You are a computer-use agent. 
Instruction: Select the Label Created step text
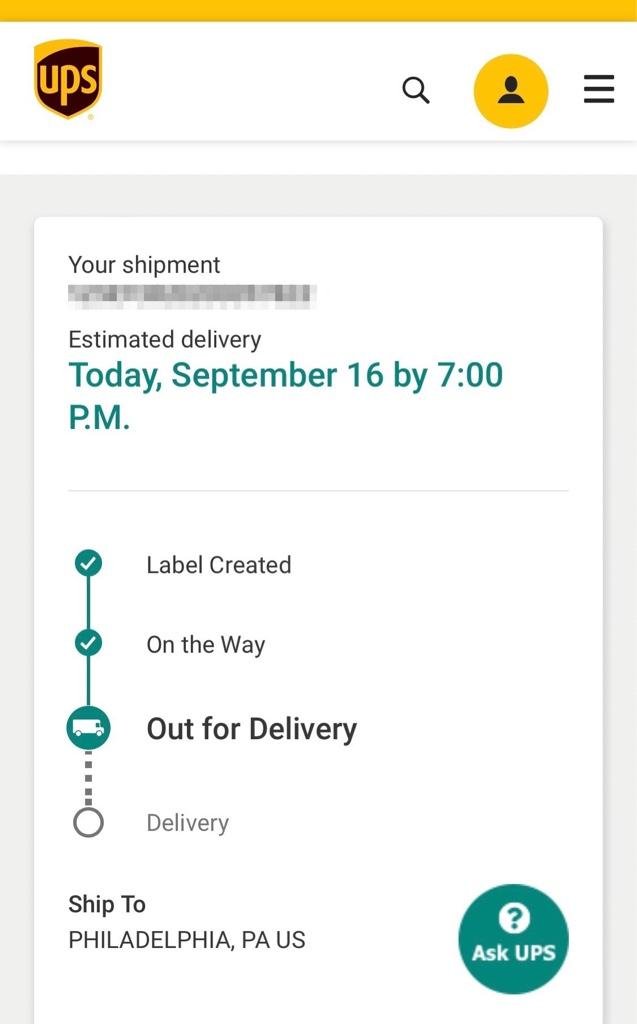pos(219,565)
